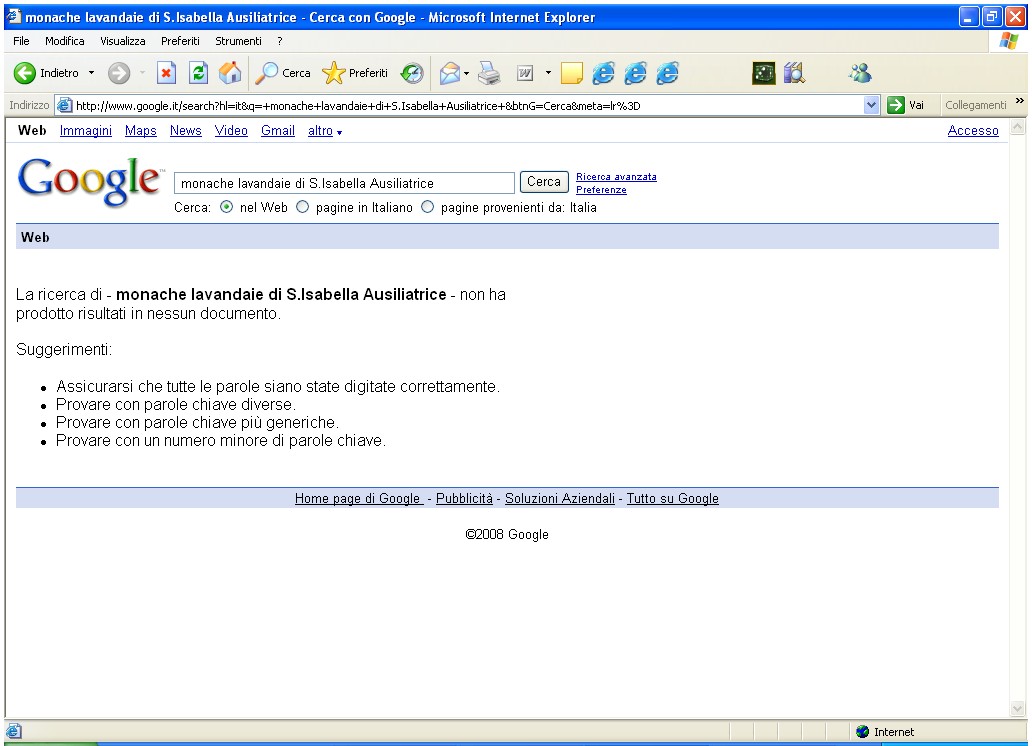
Task: Click the Suggerimenti: heading text
Action: pyautogui.click(x=64, y=350)
